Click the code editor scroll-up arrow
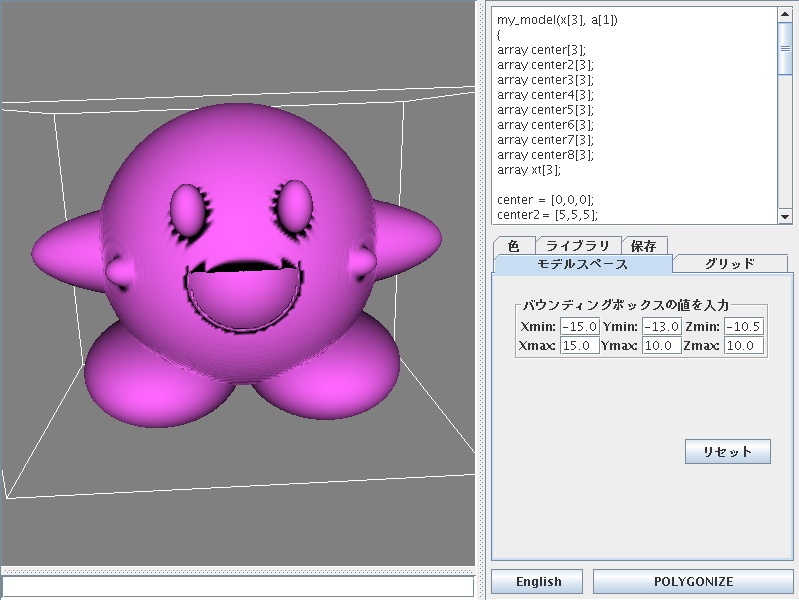The image size is (799, 600). (x=785, y=14)
